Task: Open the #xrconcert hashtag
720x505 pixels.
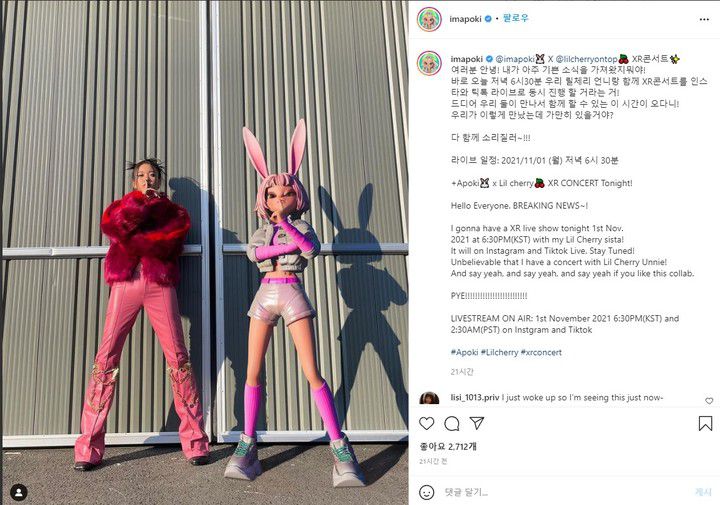Action: [x=541, y=352]
